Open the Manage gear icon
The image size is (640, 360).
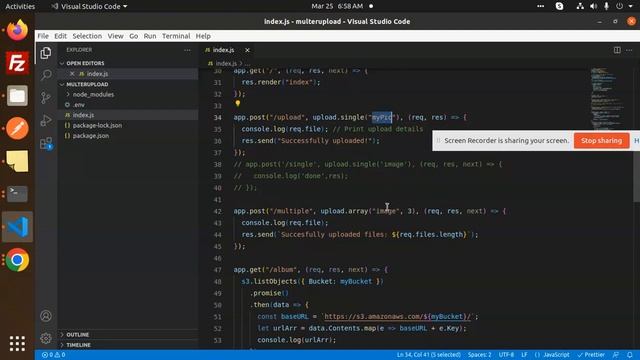pyautogui.click(x=46, y=338)
